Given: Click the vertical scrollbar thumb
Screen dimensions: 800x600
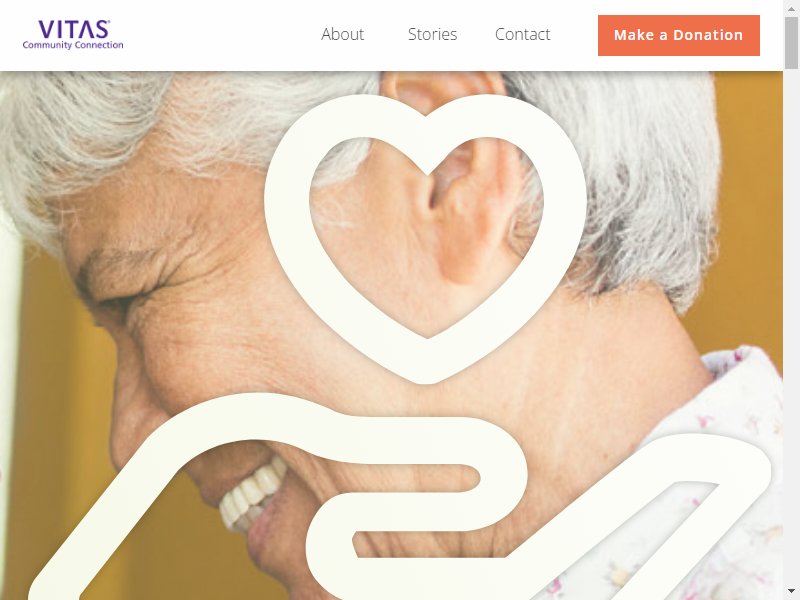Looking at the screenshot, I should pyautogui.click(x=791, y=42).
